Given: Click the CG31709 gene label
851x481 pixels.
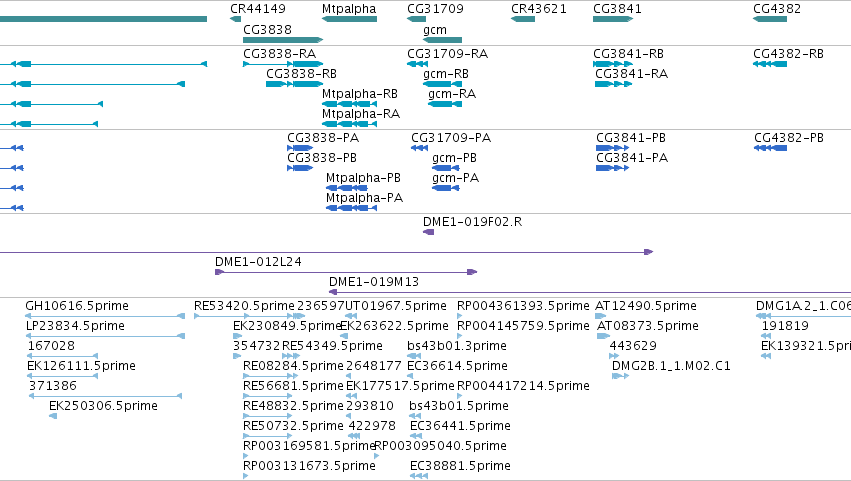Looking at the screenshot, I should (x=435, y=9).
